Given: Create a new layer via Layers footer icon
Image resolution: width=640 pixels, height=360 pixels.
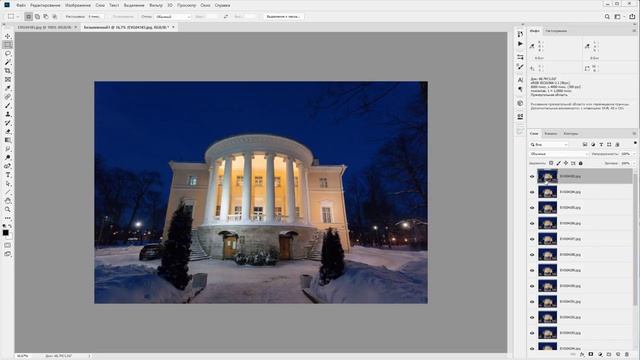Looking at the screenshot, I should click(618, 354).
